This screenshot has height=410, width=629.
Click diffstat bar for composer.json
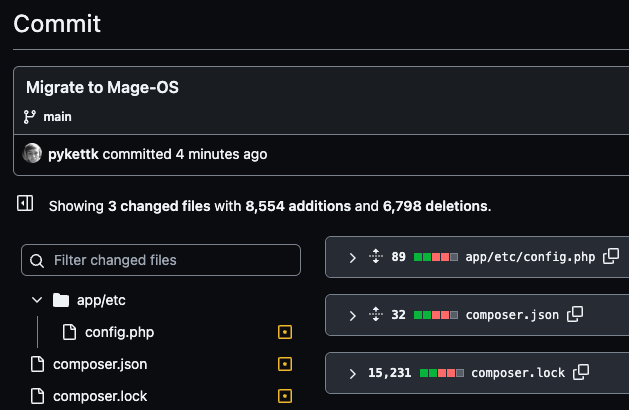tap(436, 315)
